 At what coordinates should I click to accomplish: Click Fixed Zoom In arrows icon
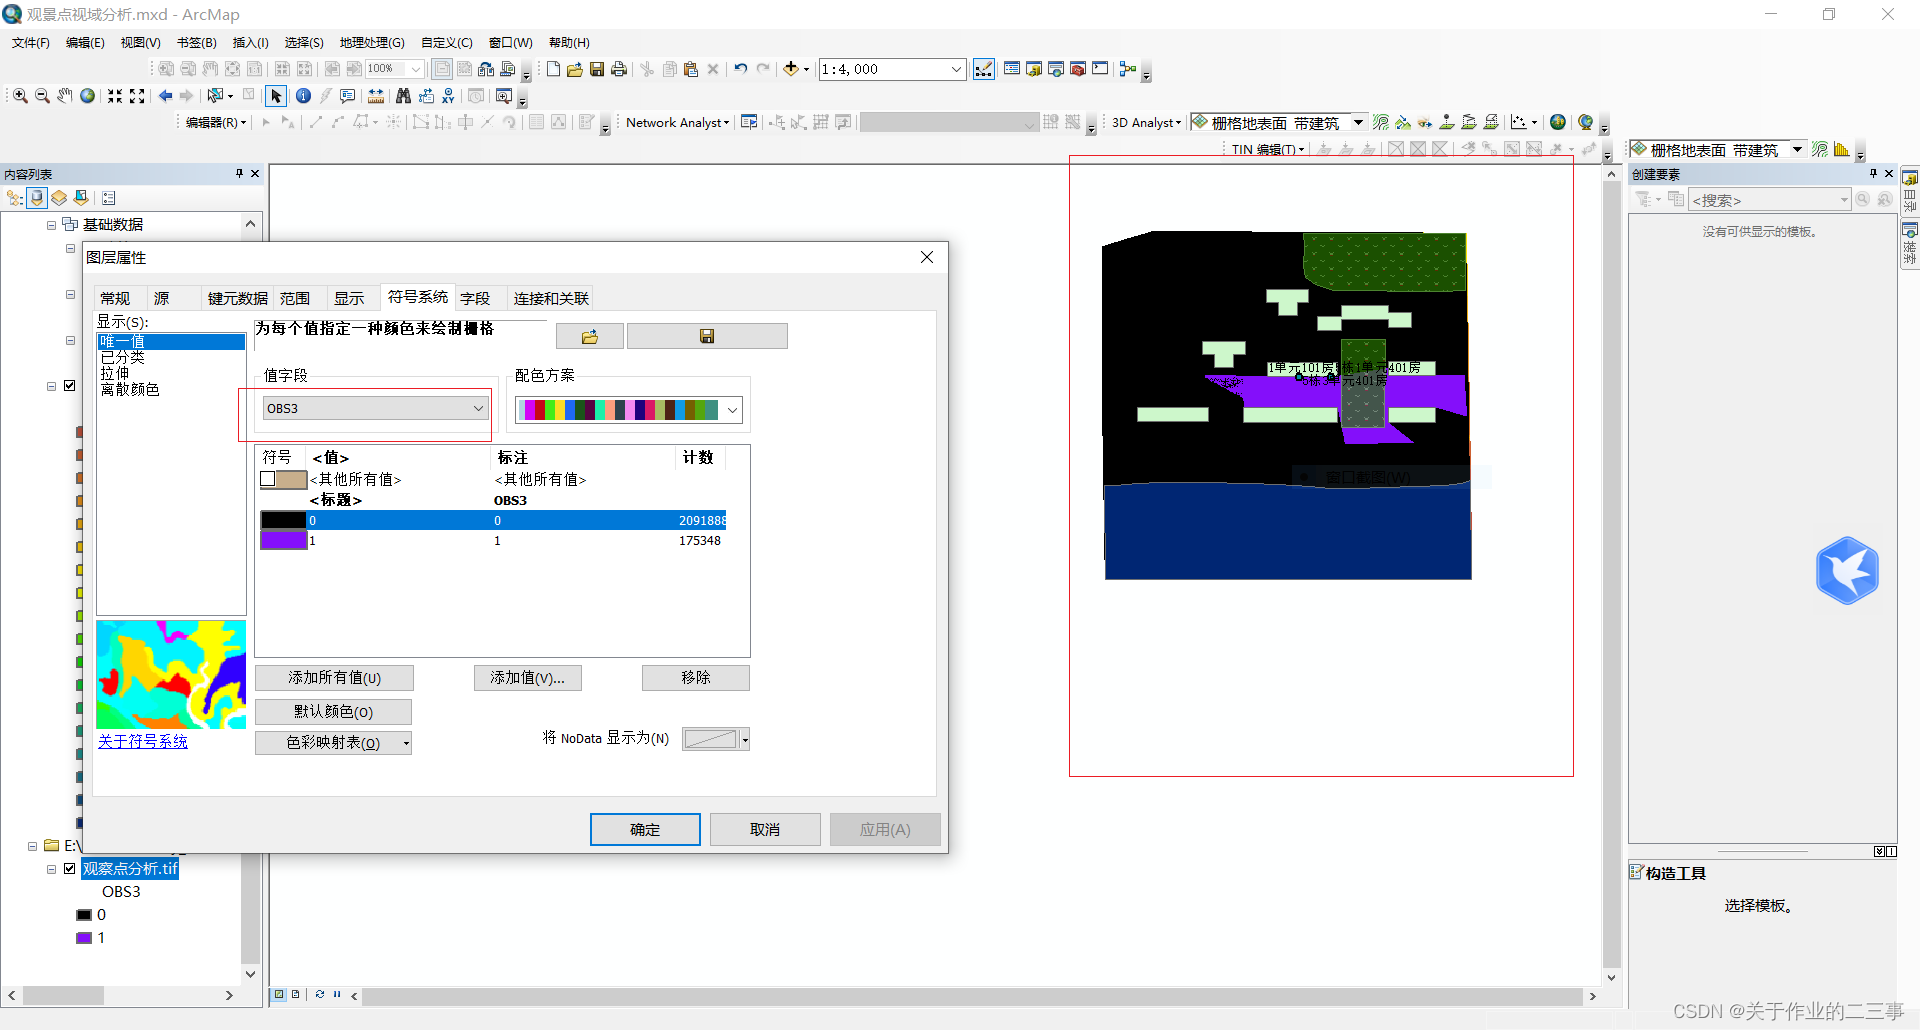115,96
